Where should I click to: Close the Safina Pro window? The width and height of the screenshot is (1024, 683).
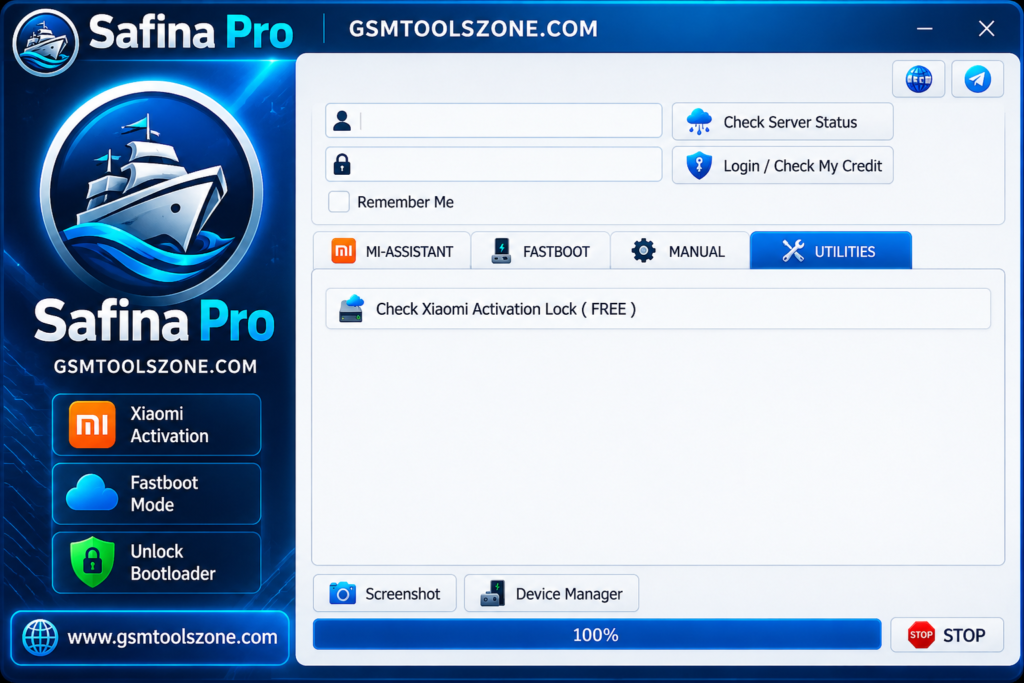click(986, 29)
